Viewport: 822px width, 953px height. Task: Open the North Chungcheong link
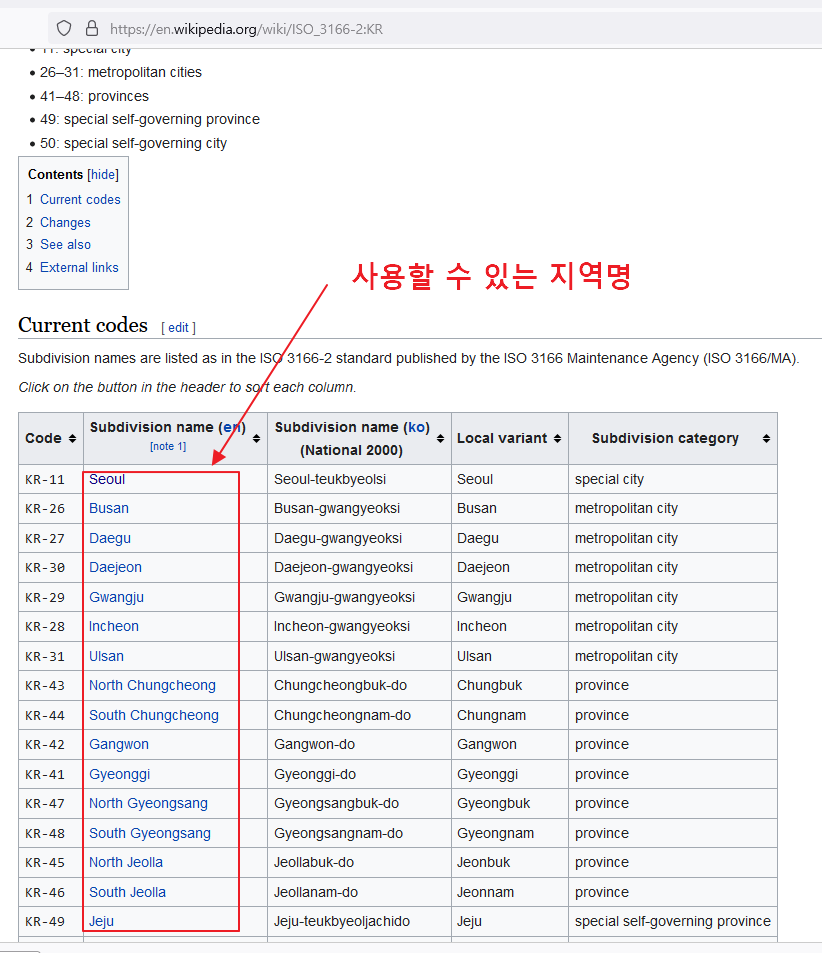tap(153, 685)
